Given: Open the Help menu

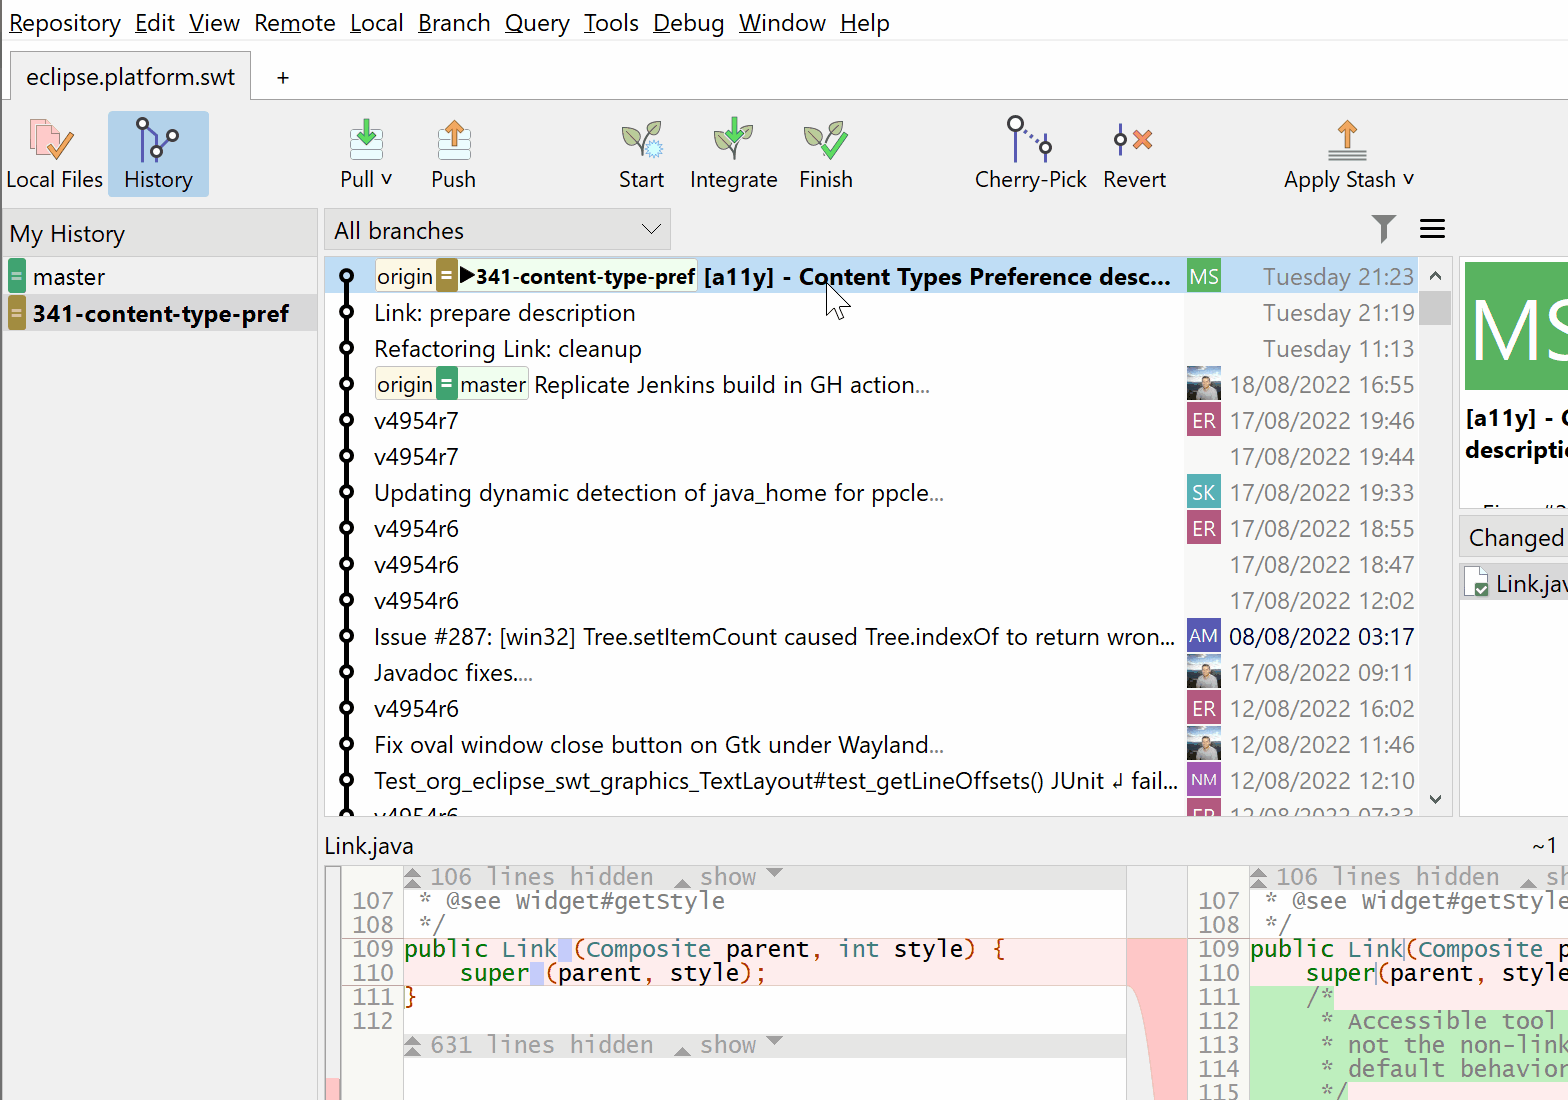Looking at the screenshot, I should point(864,22).
